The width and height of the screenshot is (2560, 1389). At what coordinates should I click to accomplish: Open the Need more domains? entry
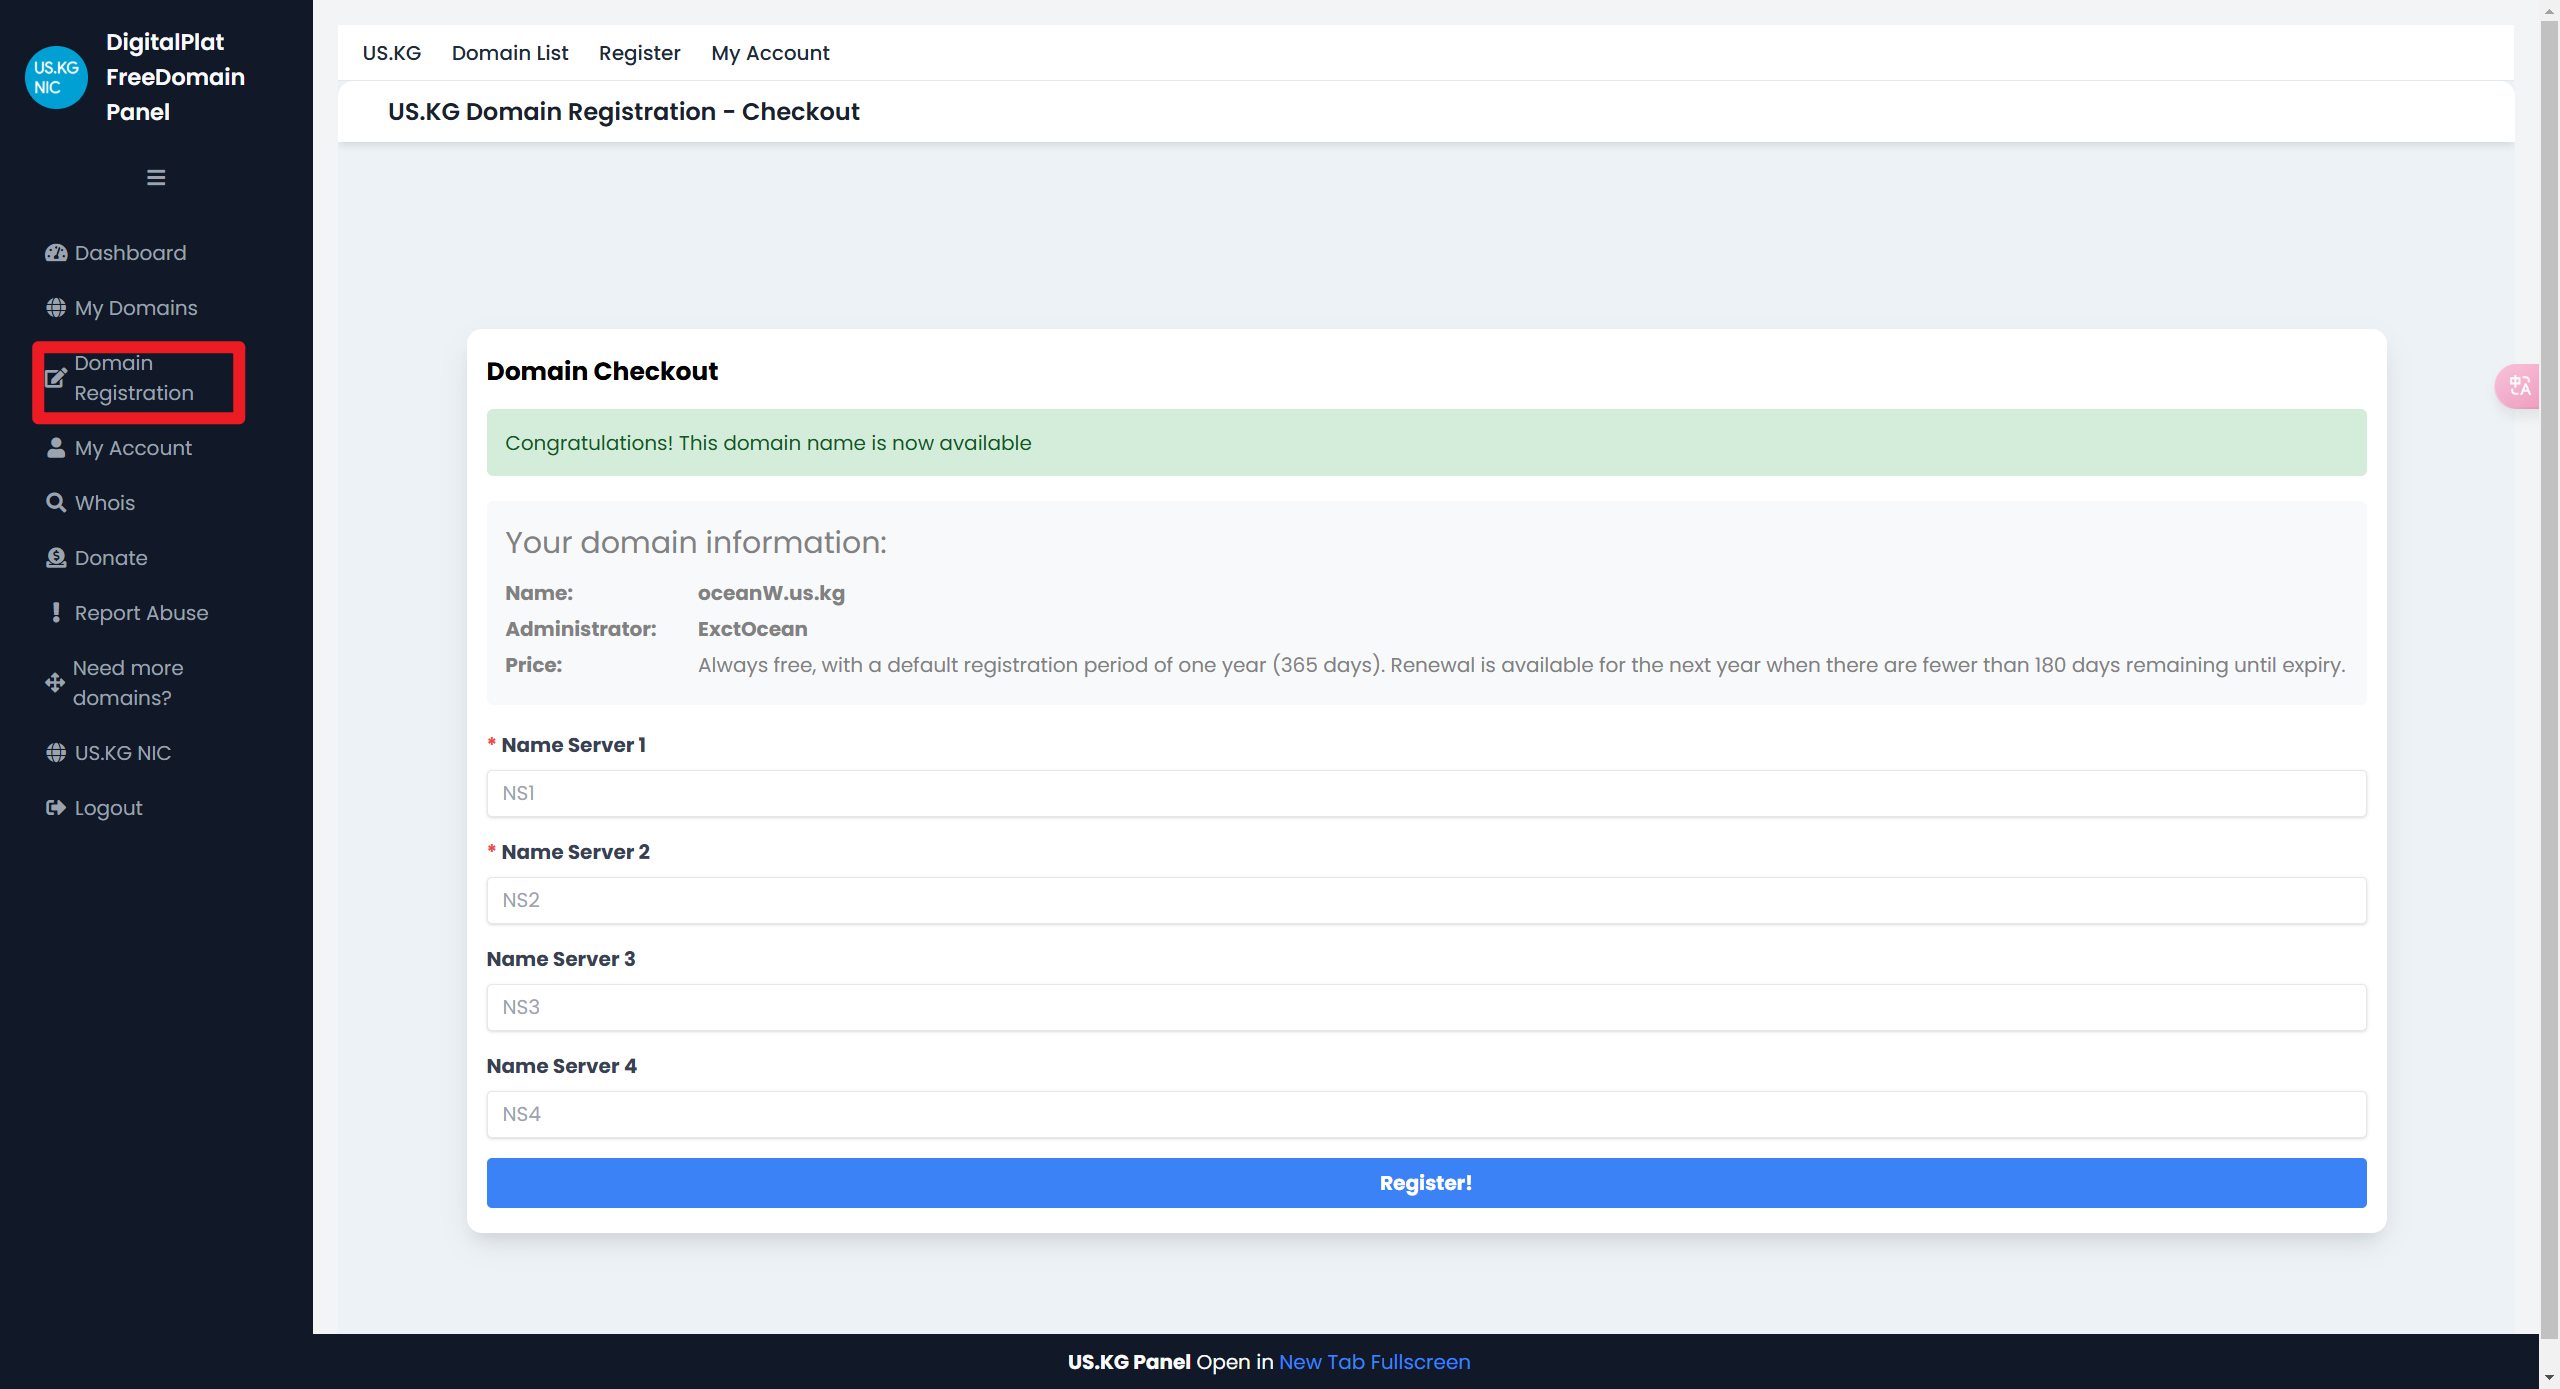click(x=127, y=683)
